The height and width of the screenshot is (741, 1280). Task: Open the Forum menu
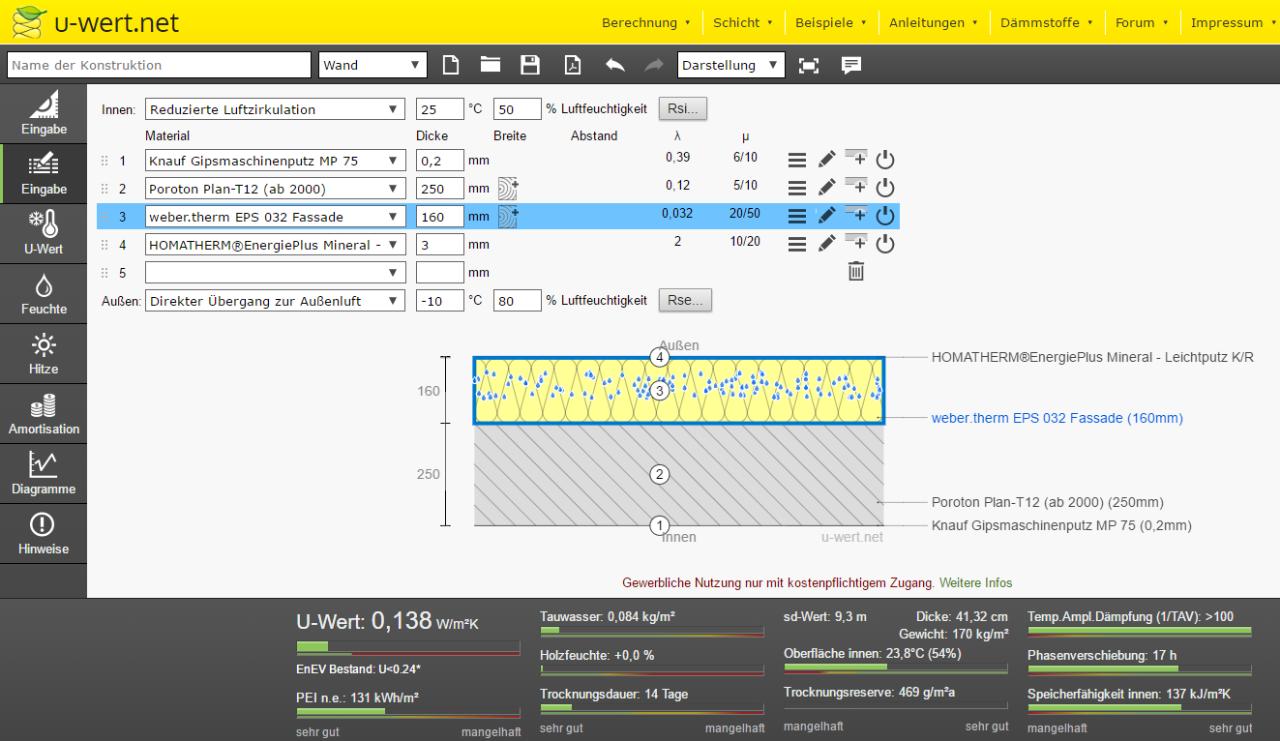(x=1140, y=23)
